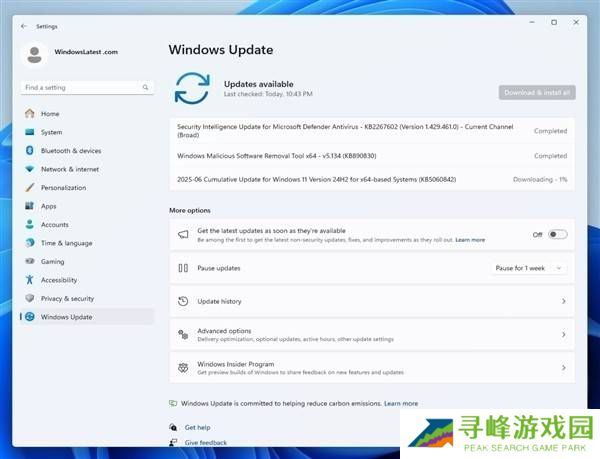Open the Get help link
Image resolution: width=600 pixels, height=459 pixels.
(x=197, y=428)
